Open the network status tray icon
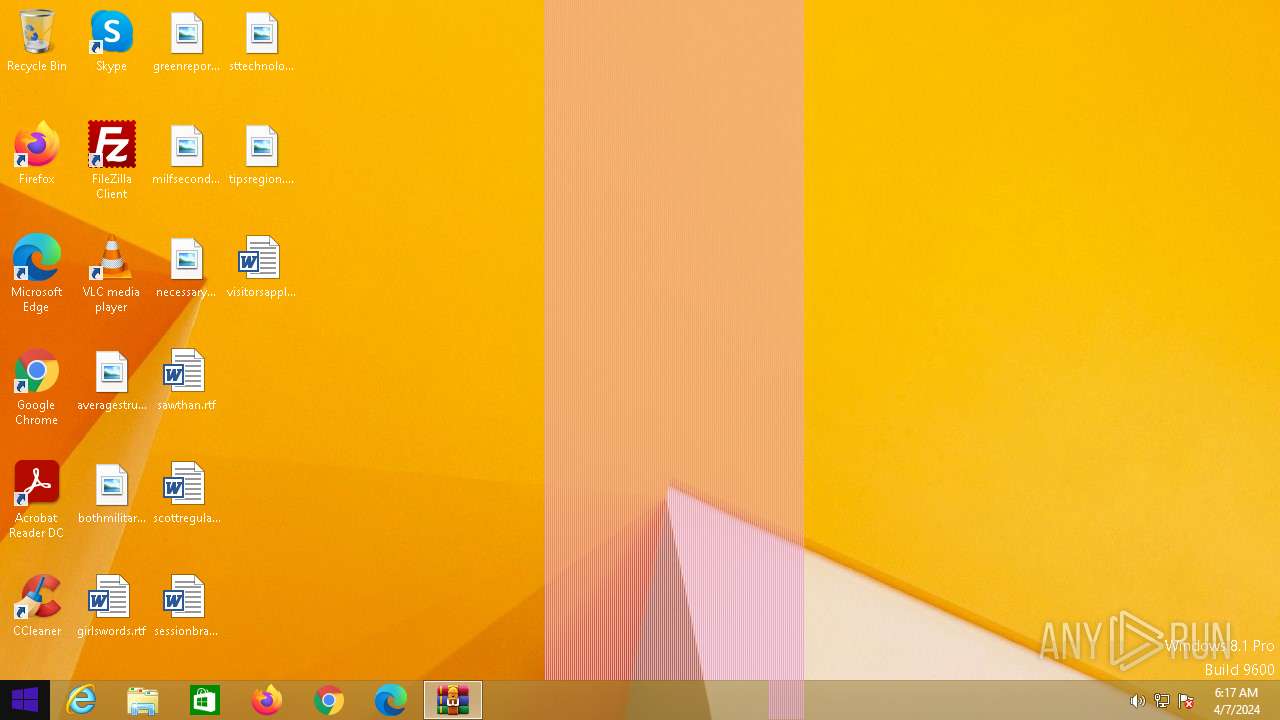 pos(1162,701)
